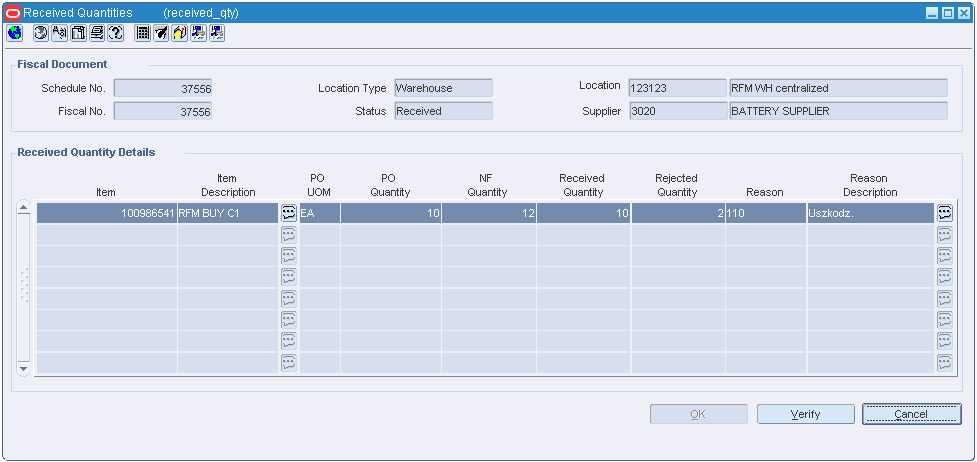Click the grayed OK button
This screenshot has width=977, height=462.
tap(698, 414)
